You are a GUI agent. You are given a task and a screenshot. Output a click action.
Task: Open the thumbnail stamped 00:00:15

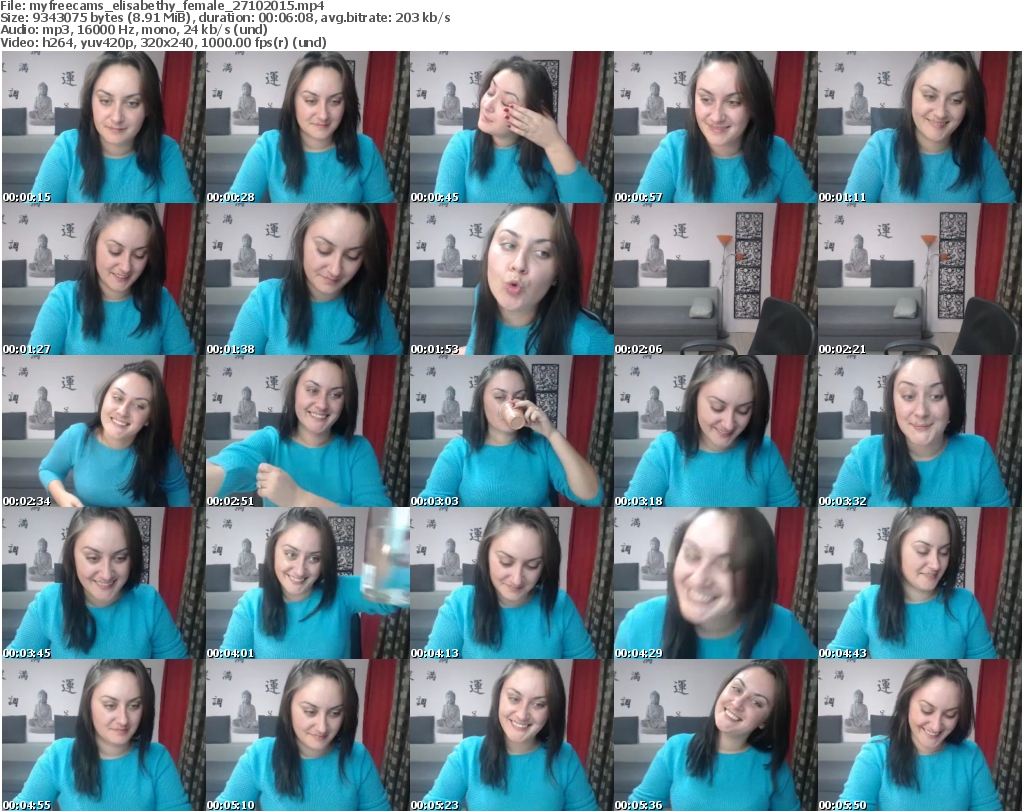pos(103,127)
